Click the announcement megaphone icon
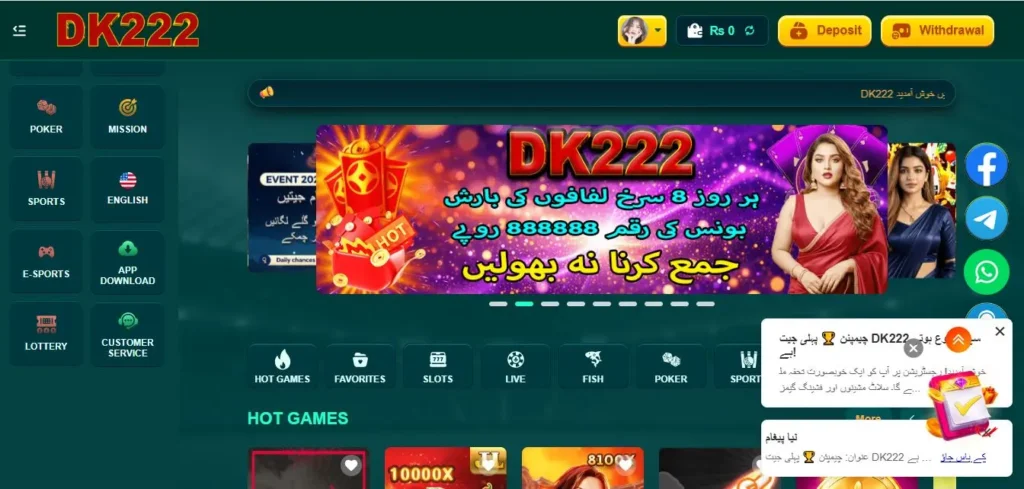Viewport: 1024px width, 489px height. tap(266, 93)
